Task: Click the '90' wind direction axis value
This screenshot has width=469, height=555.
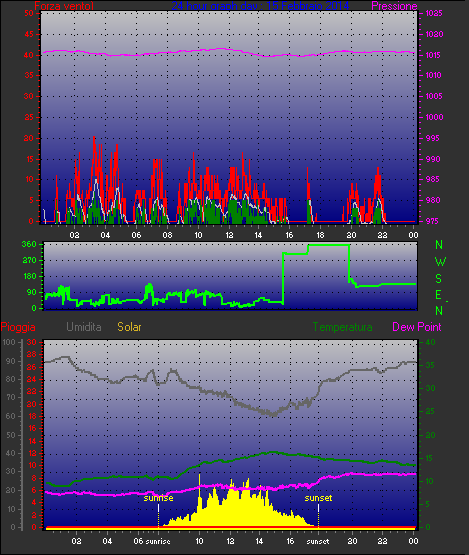Action: 32,292
